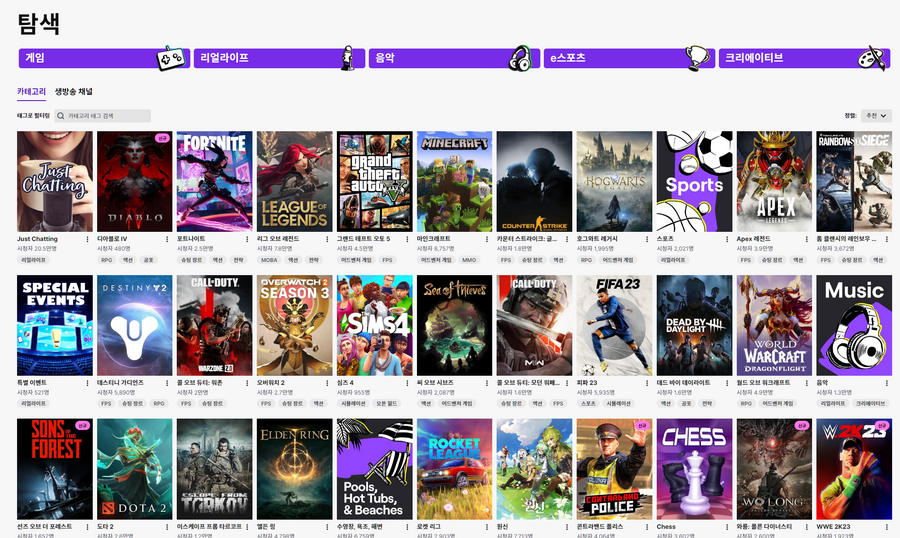Open the Diablo IV cover
Image resolution: width=900 pixels, height=538 pixels.
pos(134,181)
